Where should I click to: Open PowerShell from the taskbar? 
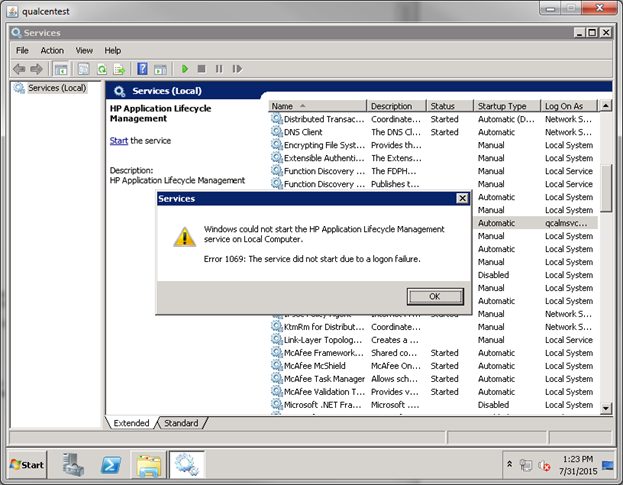pyautogui.click(x=111, y=465)
